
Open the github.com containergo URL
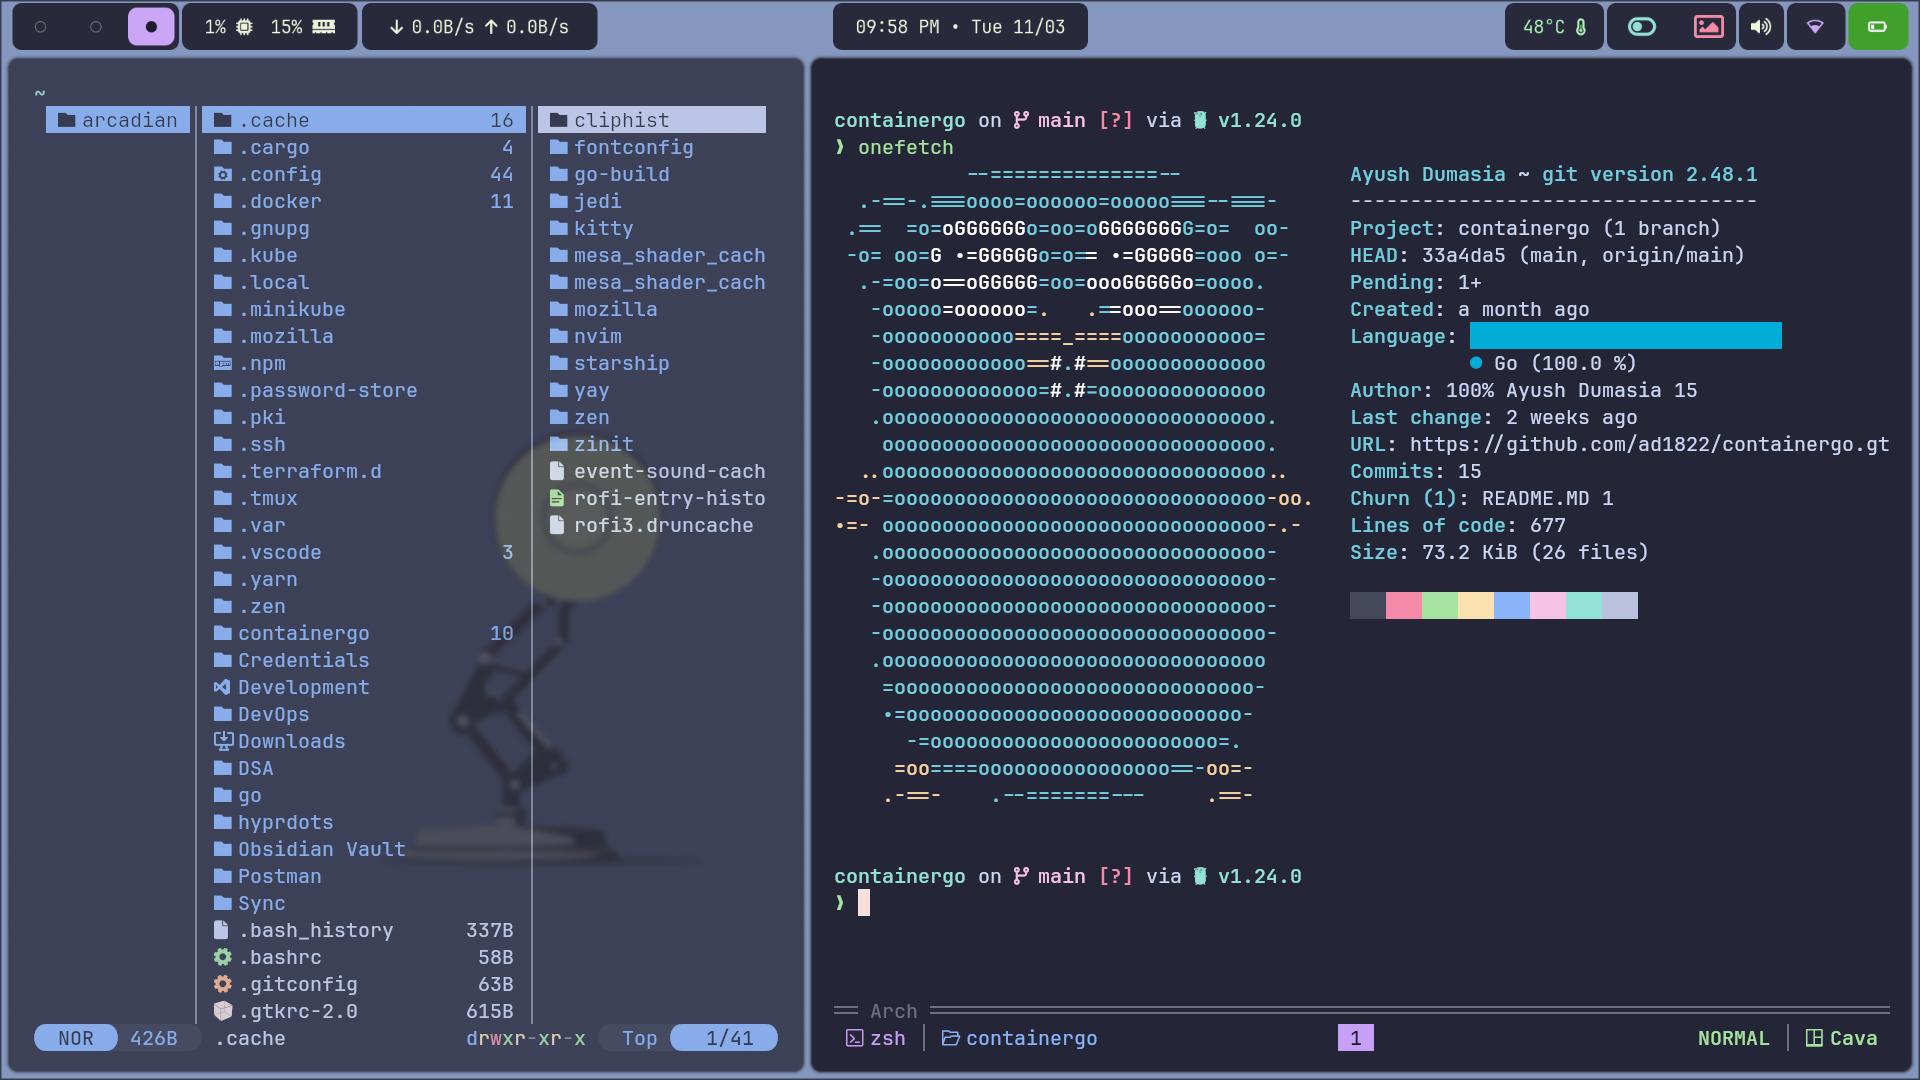point(1650,444)
